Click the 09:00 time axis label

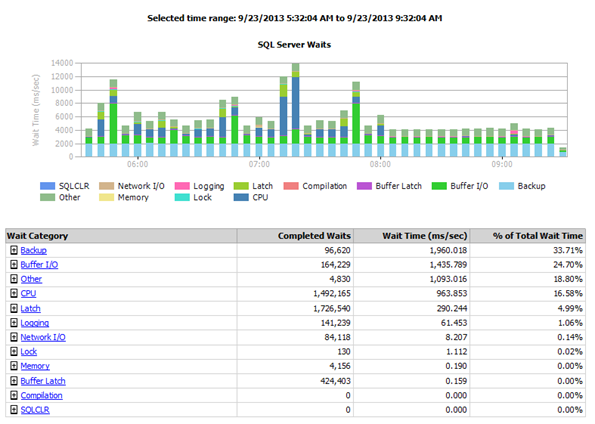click(502, 164)
